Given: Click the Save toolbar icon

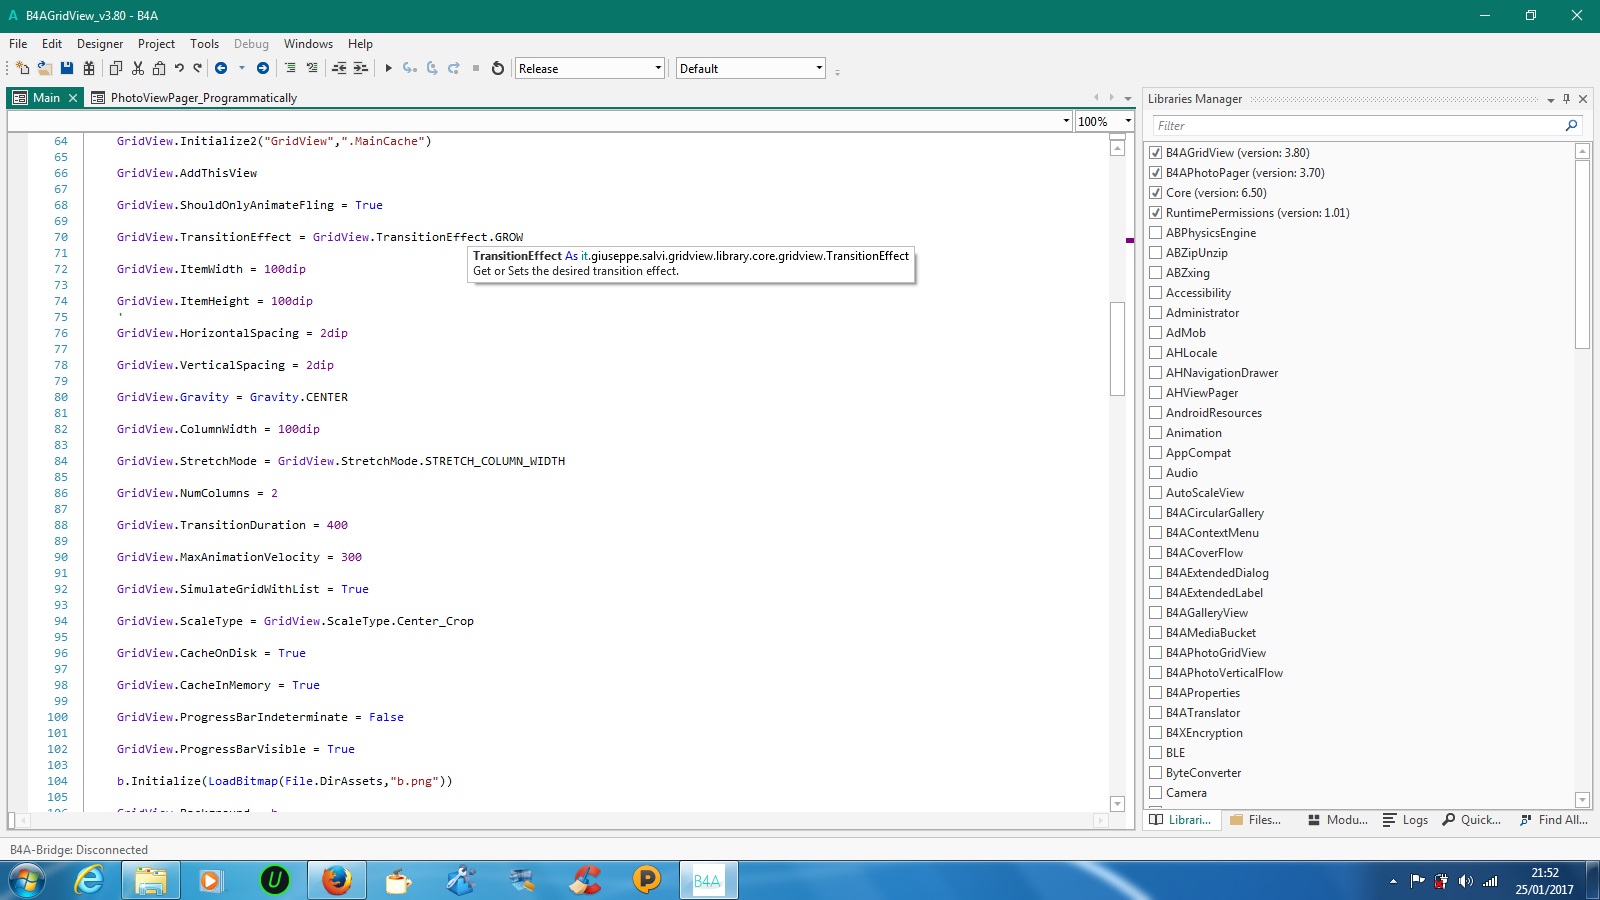Looking at the screenshot, I should point(67,68).
